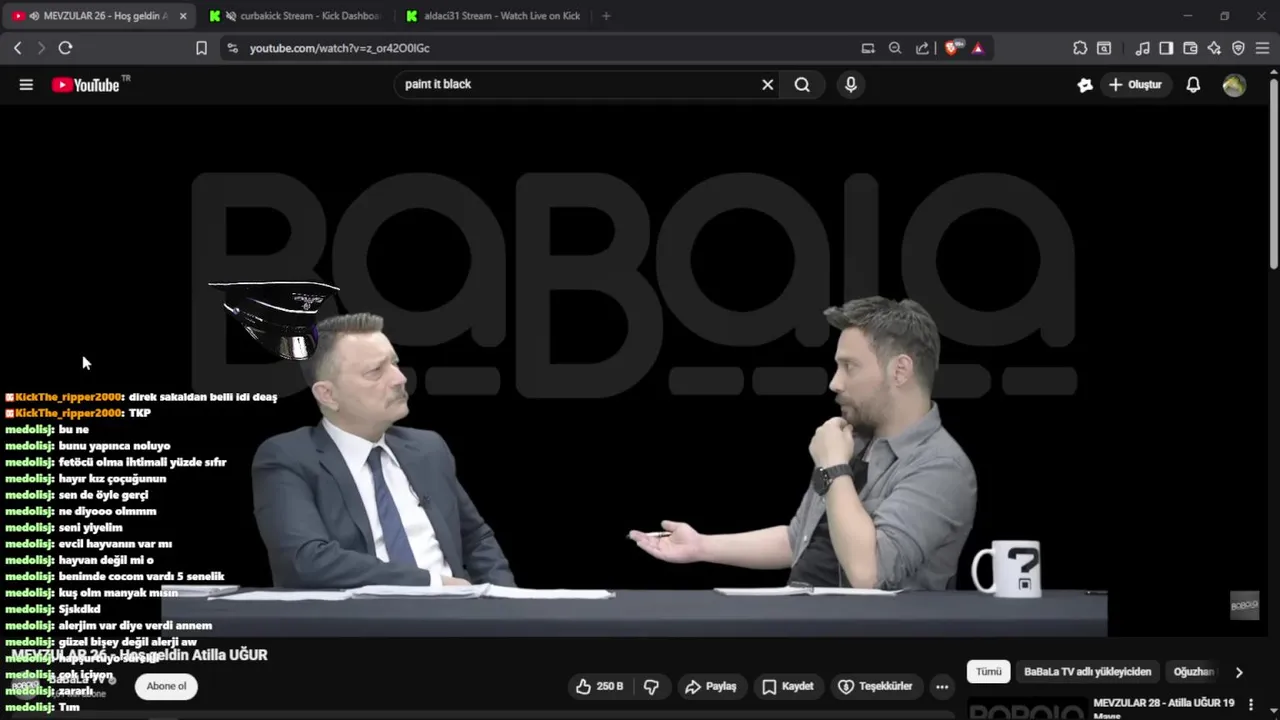
Task: Open the YouTube guide hamburger menu
Action: 26,85
